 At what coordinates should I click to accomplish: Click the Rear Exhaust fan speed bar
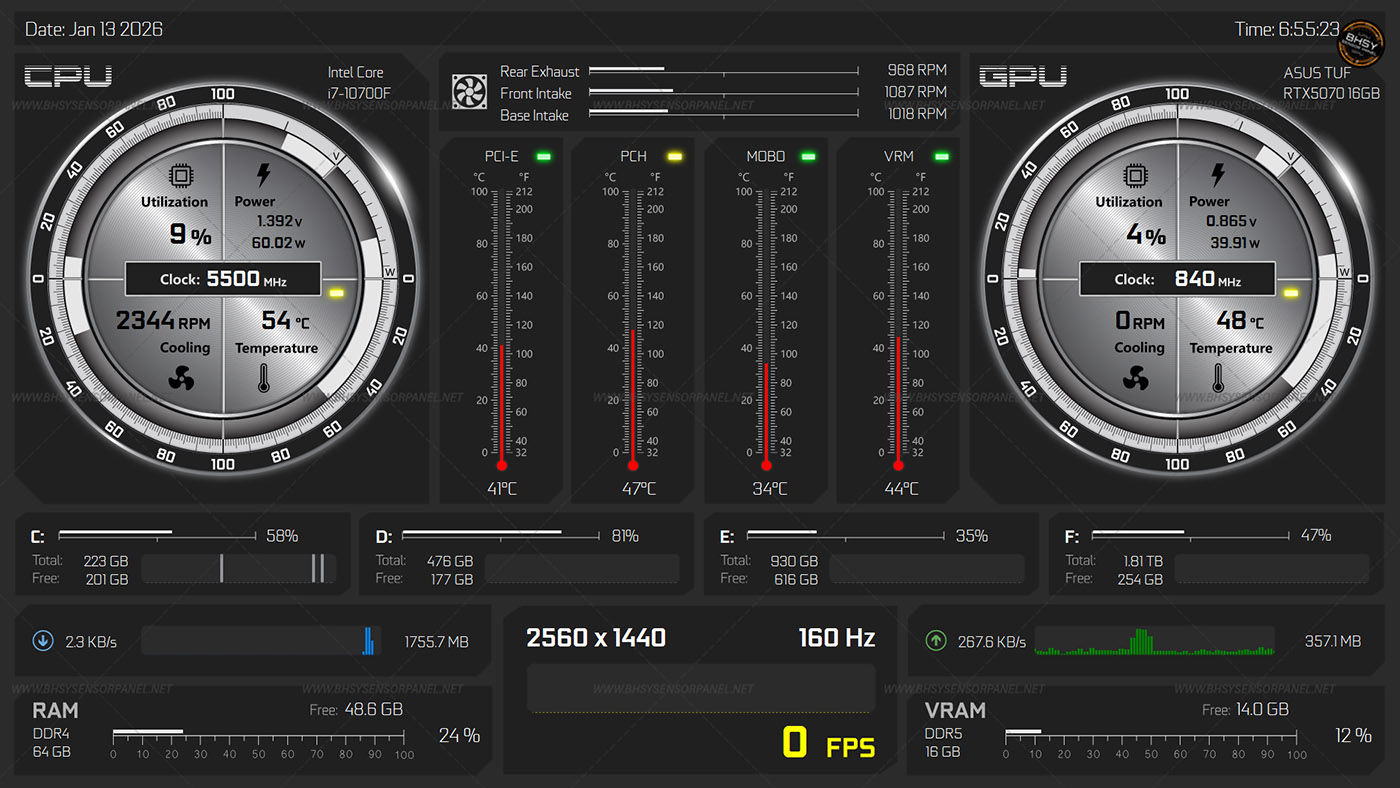[724, 71]
